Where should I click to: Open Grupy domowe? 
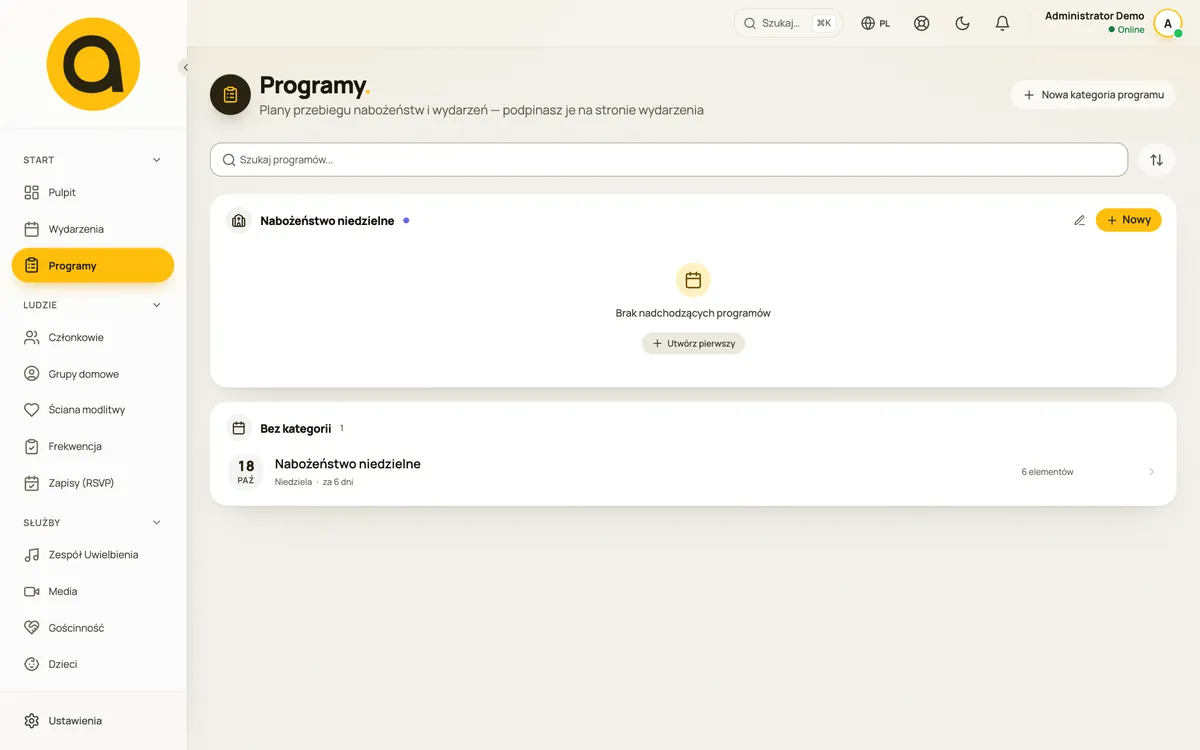(93, 374)
